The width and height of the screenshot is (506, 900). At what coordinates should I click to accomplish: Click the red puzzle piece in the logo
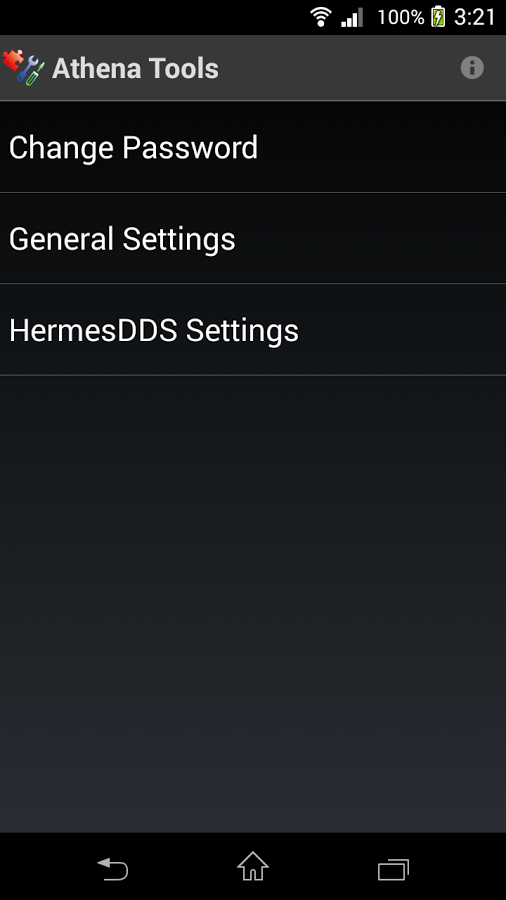(x=12, y=59)
